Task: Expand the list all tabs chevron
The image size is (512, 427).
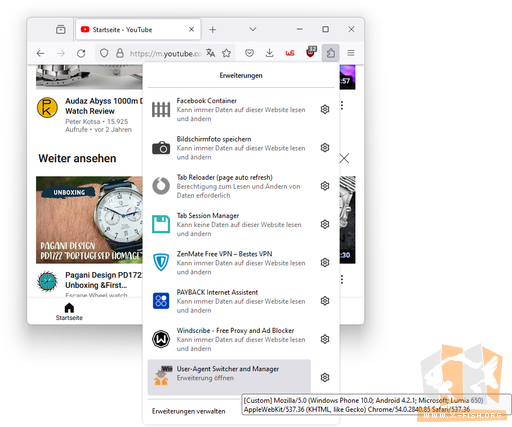Action: click(x=253, y=29)
